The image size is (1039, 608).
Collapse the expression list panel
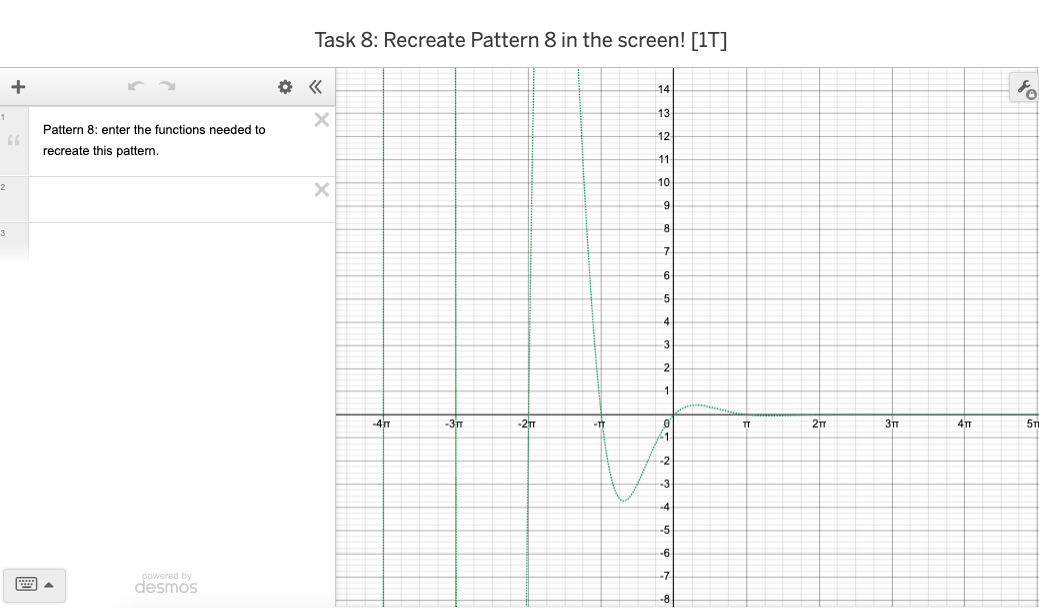pos(315,87)
